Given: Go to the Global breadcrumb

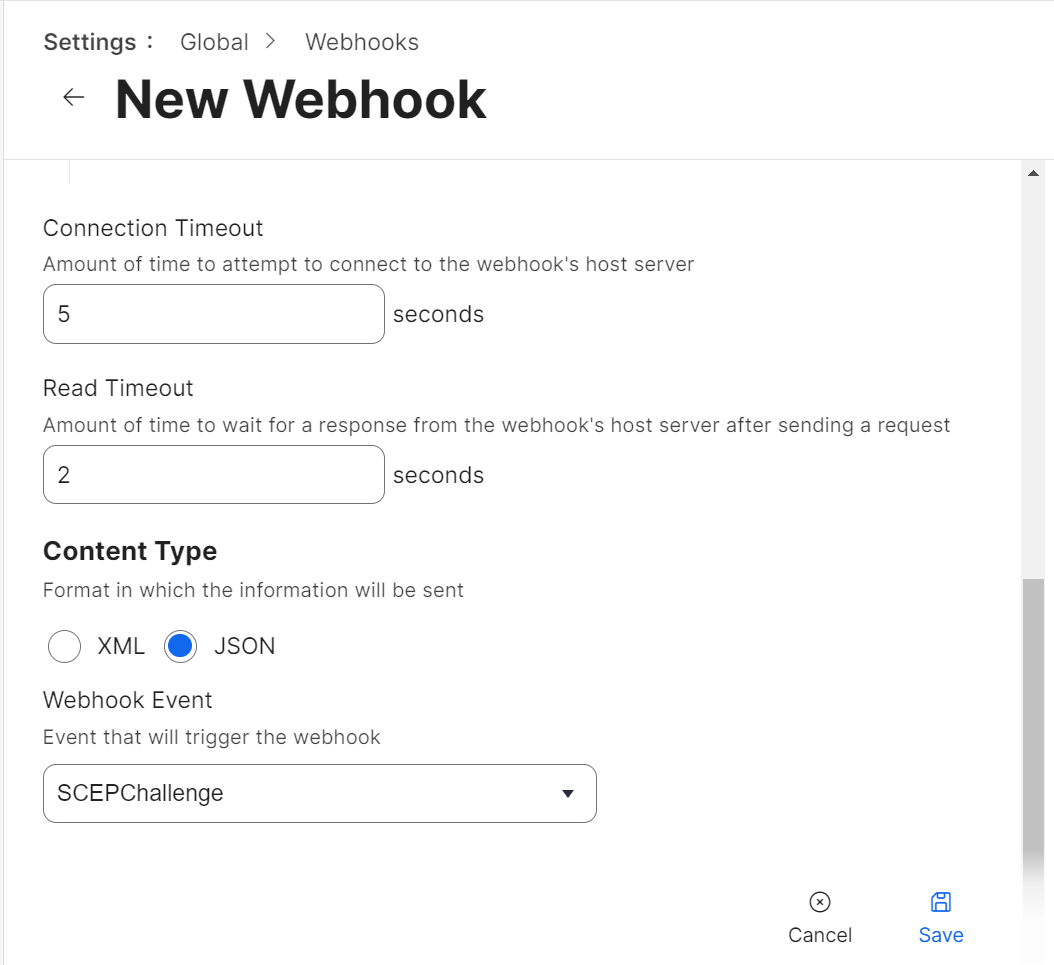Looking at the screenshot, I should tap(214, 42).
